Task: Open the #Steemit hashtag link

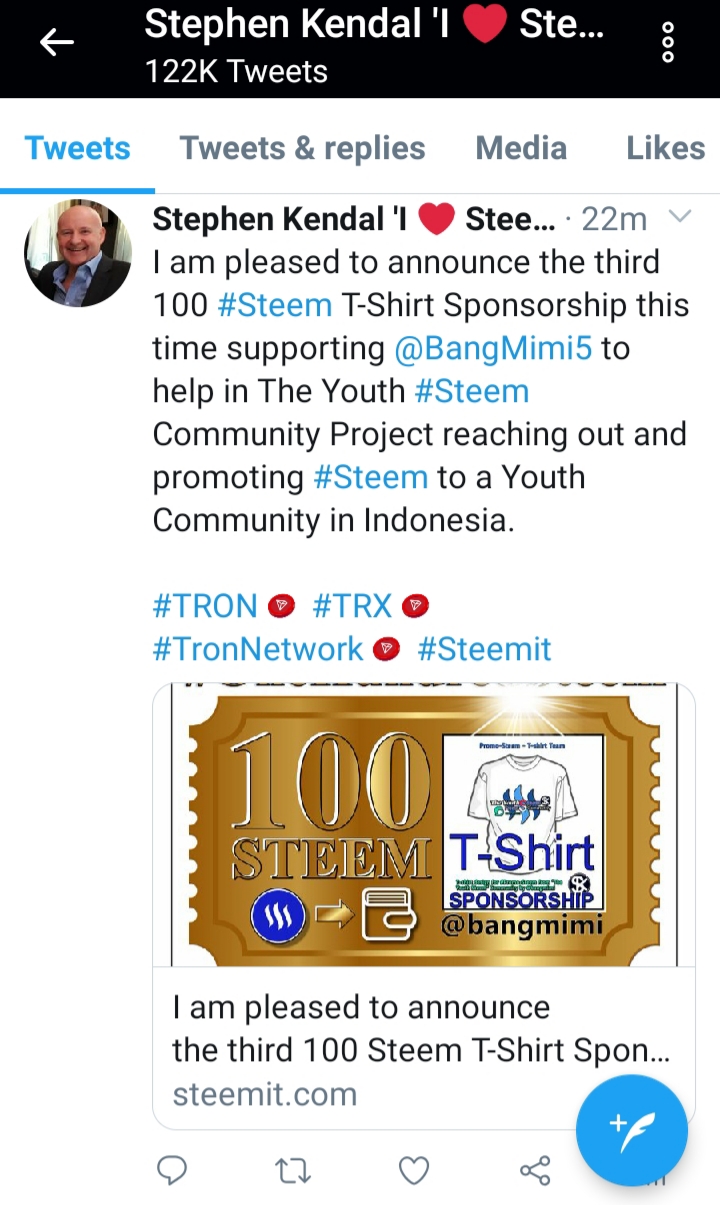Action: click(484, 649)
